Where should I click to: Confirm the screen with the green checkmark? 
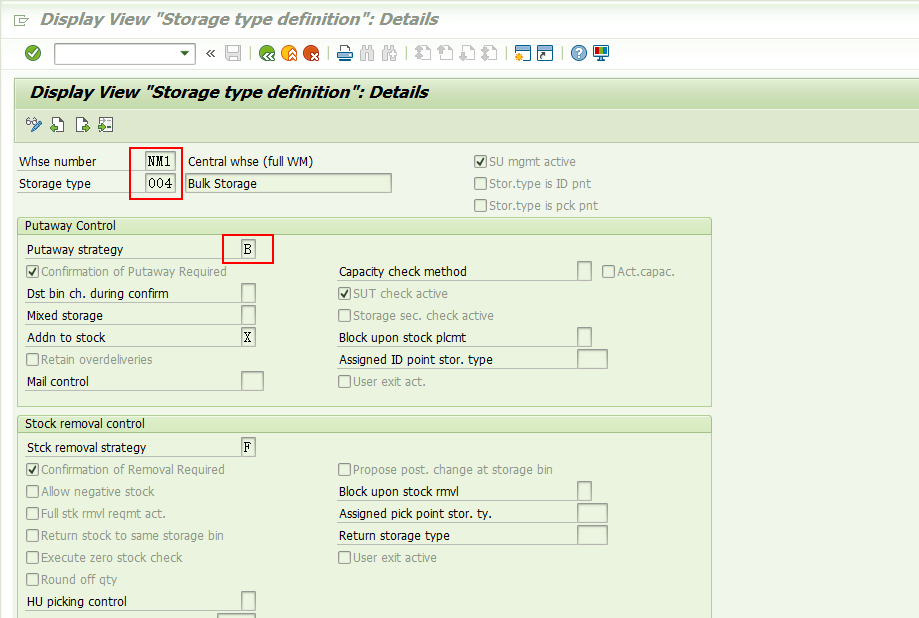coord(32,54)
